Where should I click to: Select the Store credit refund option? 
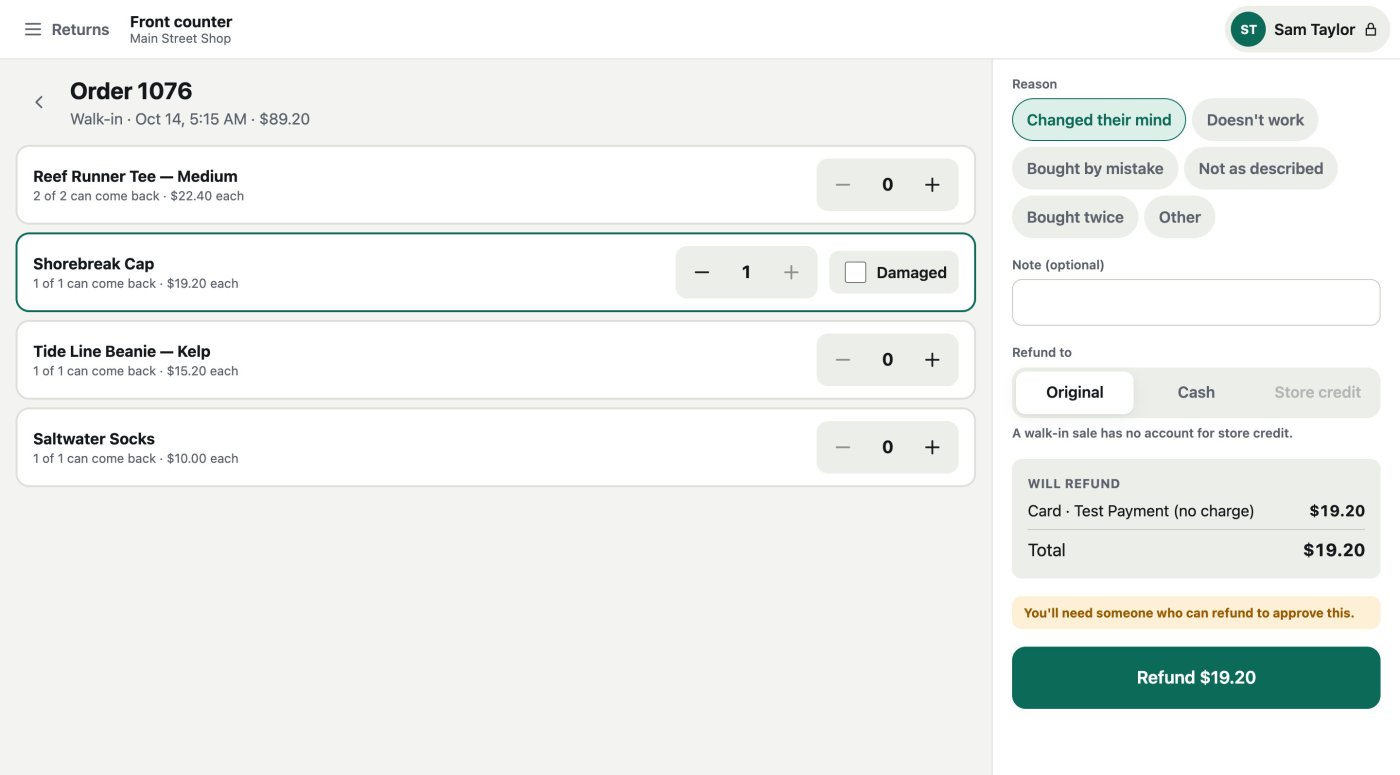(1317, 392)
